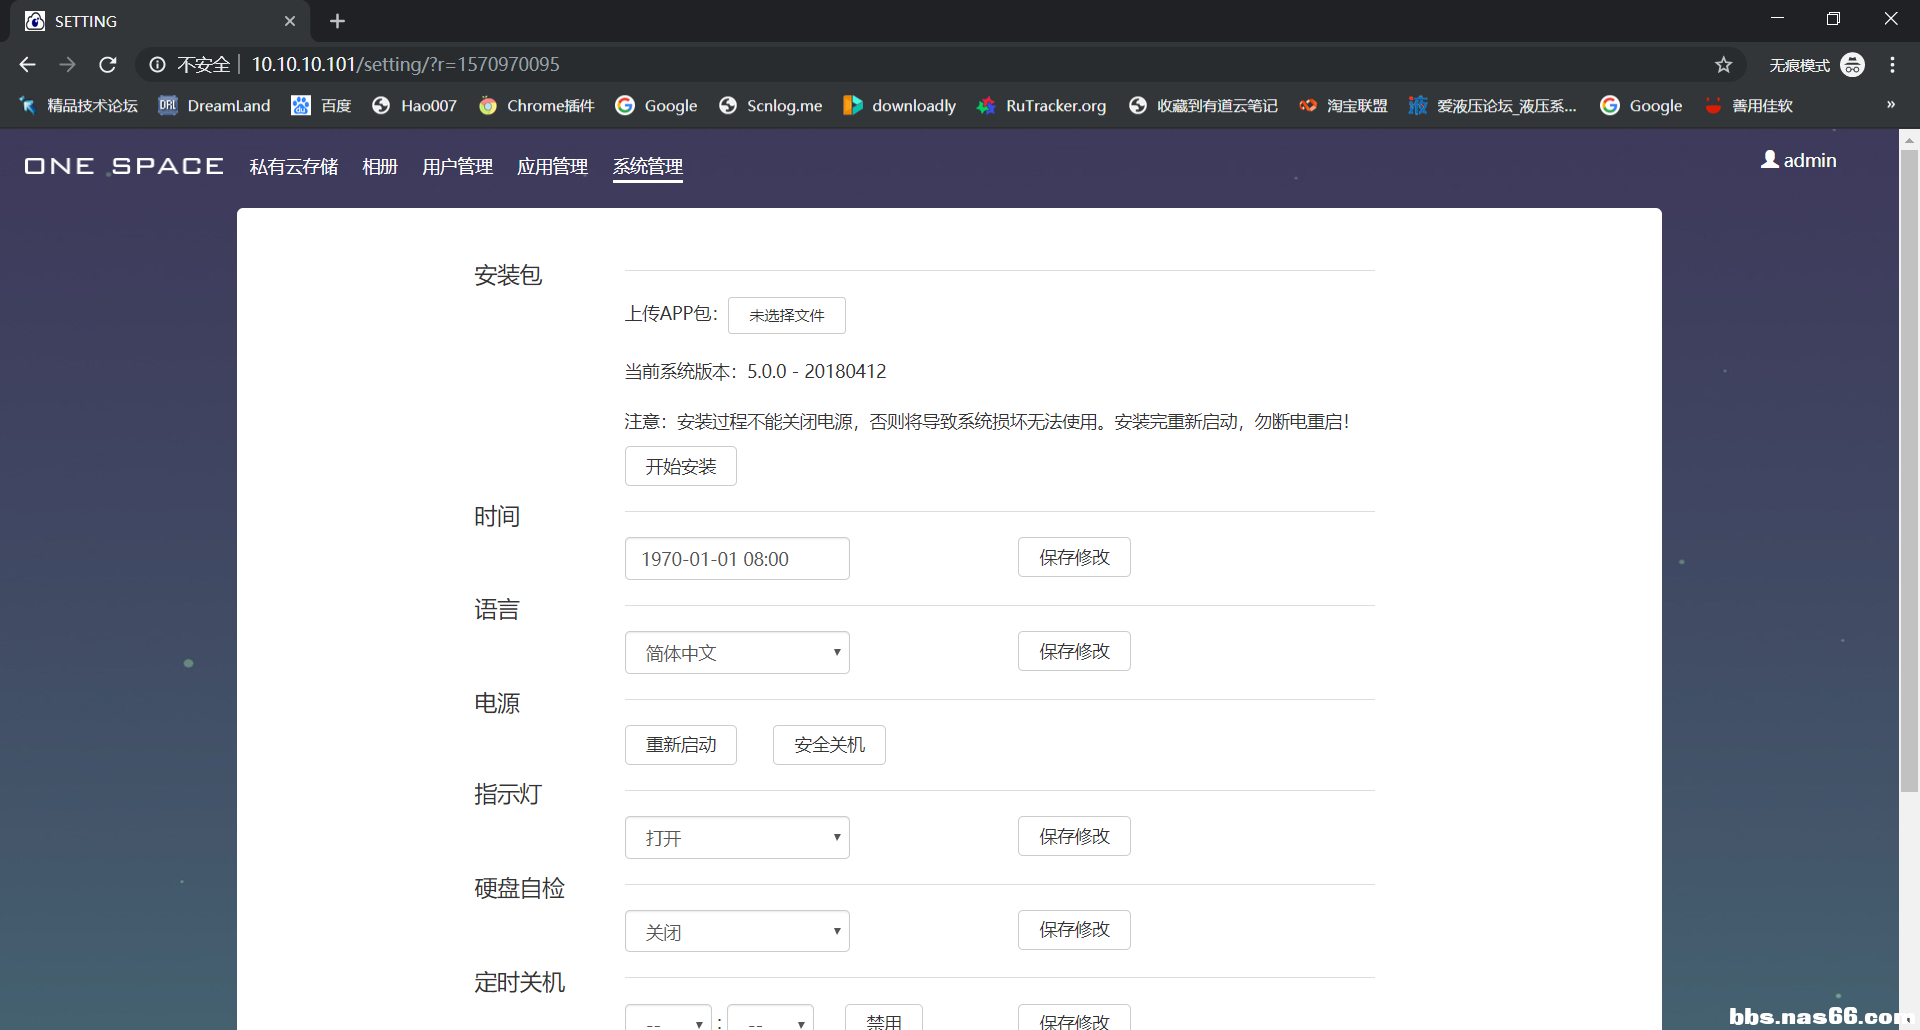Open the 简体中文 language dropdown
1920x1030 pixels.
[737, 653]
